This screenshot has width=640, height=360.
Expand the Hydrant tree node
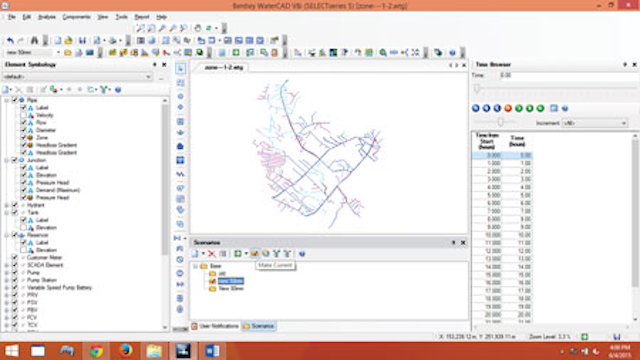[x=7, y=205]
